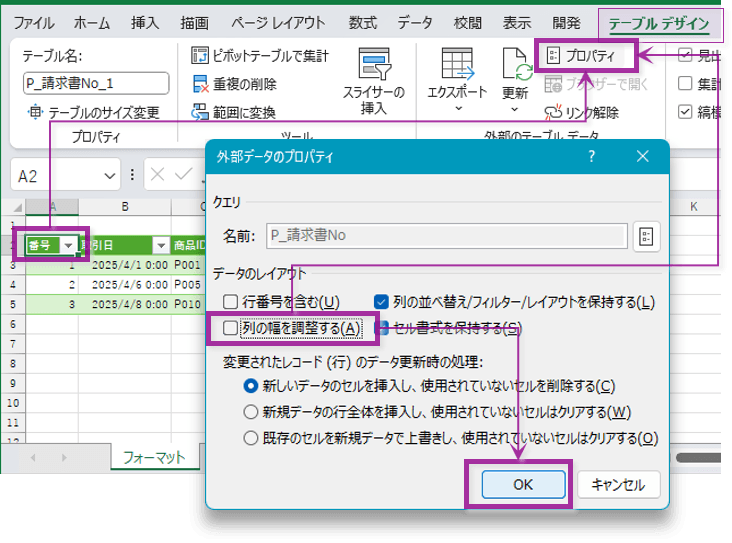This screenshot has height=543, width=732.
Task: Open filter dropdown on 取引日 header
Action: pos(161,245)
